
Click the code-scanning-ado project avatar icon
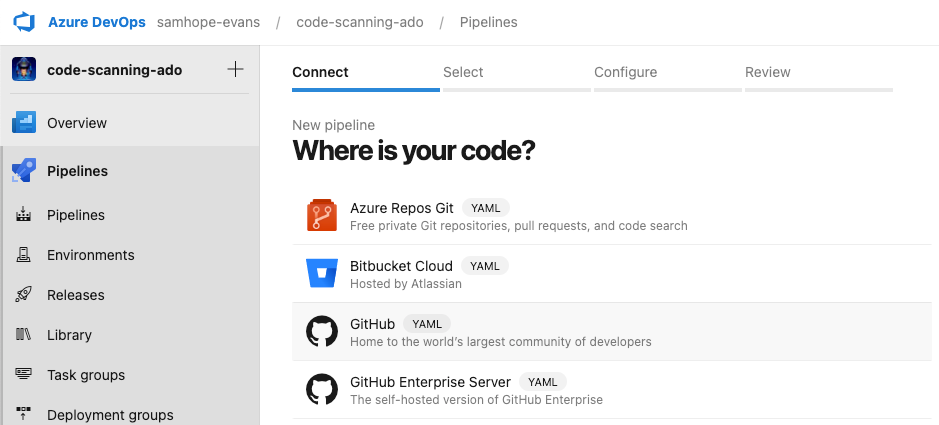[24, 70]
